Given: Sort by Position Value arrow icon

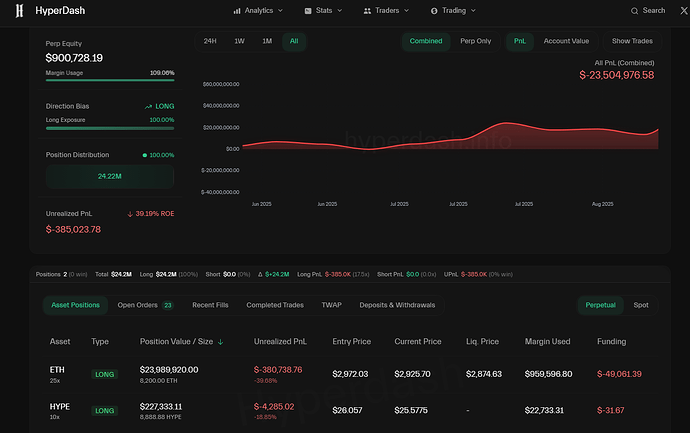Looking at the screenshot, I should coord(220,342).
